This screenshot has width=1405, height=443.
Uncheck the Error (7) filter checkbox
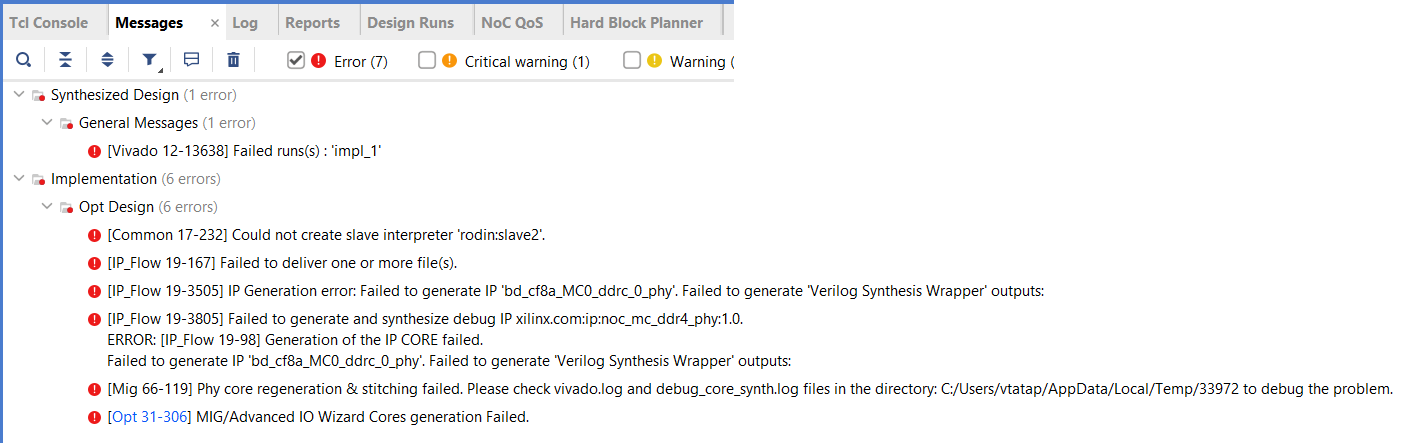click(x=296, y=60)
